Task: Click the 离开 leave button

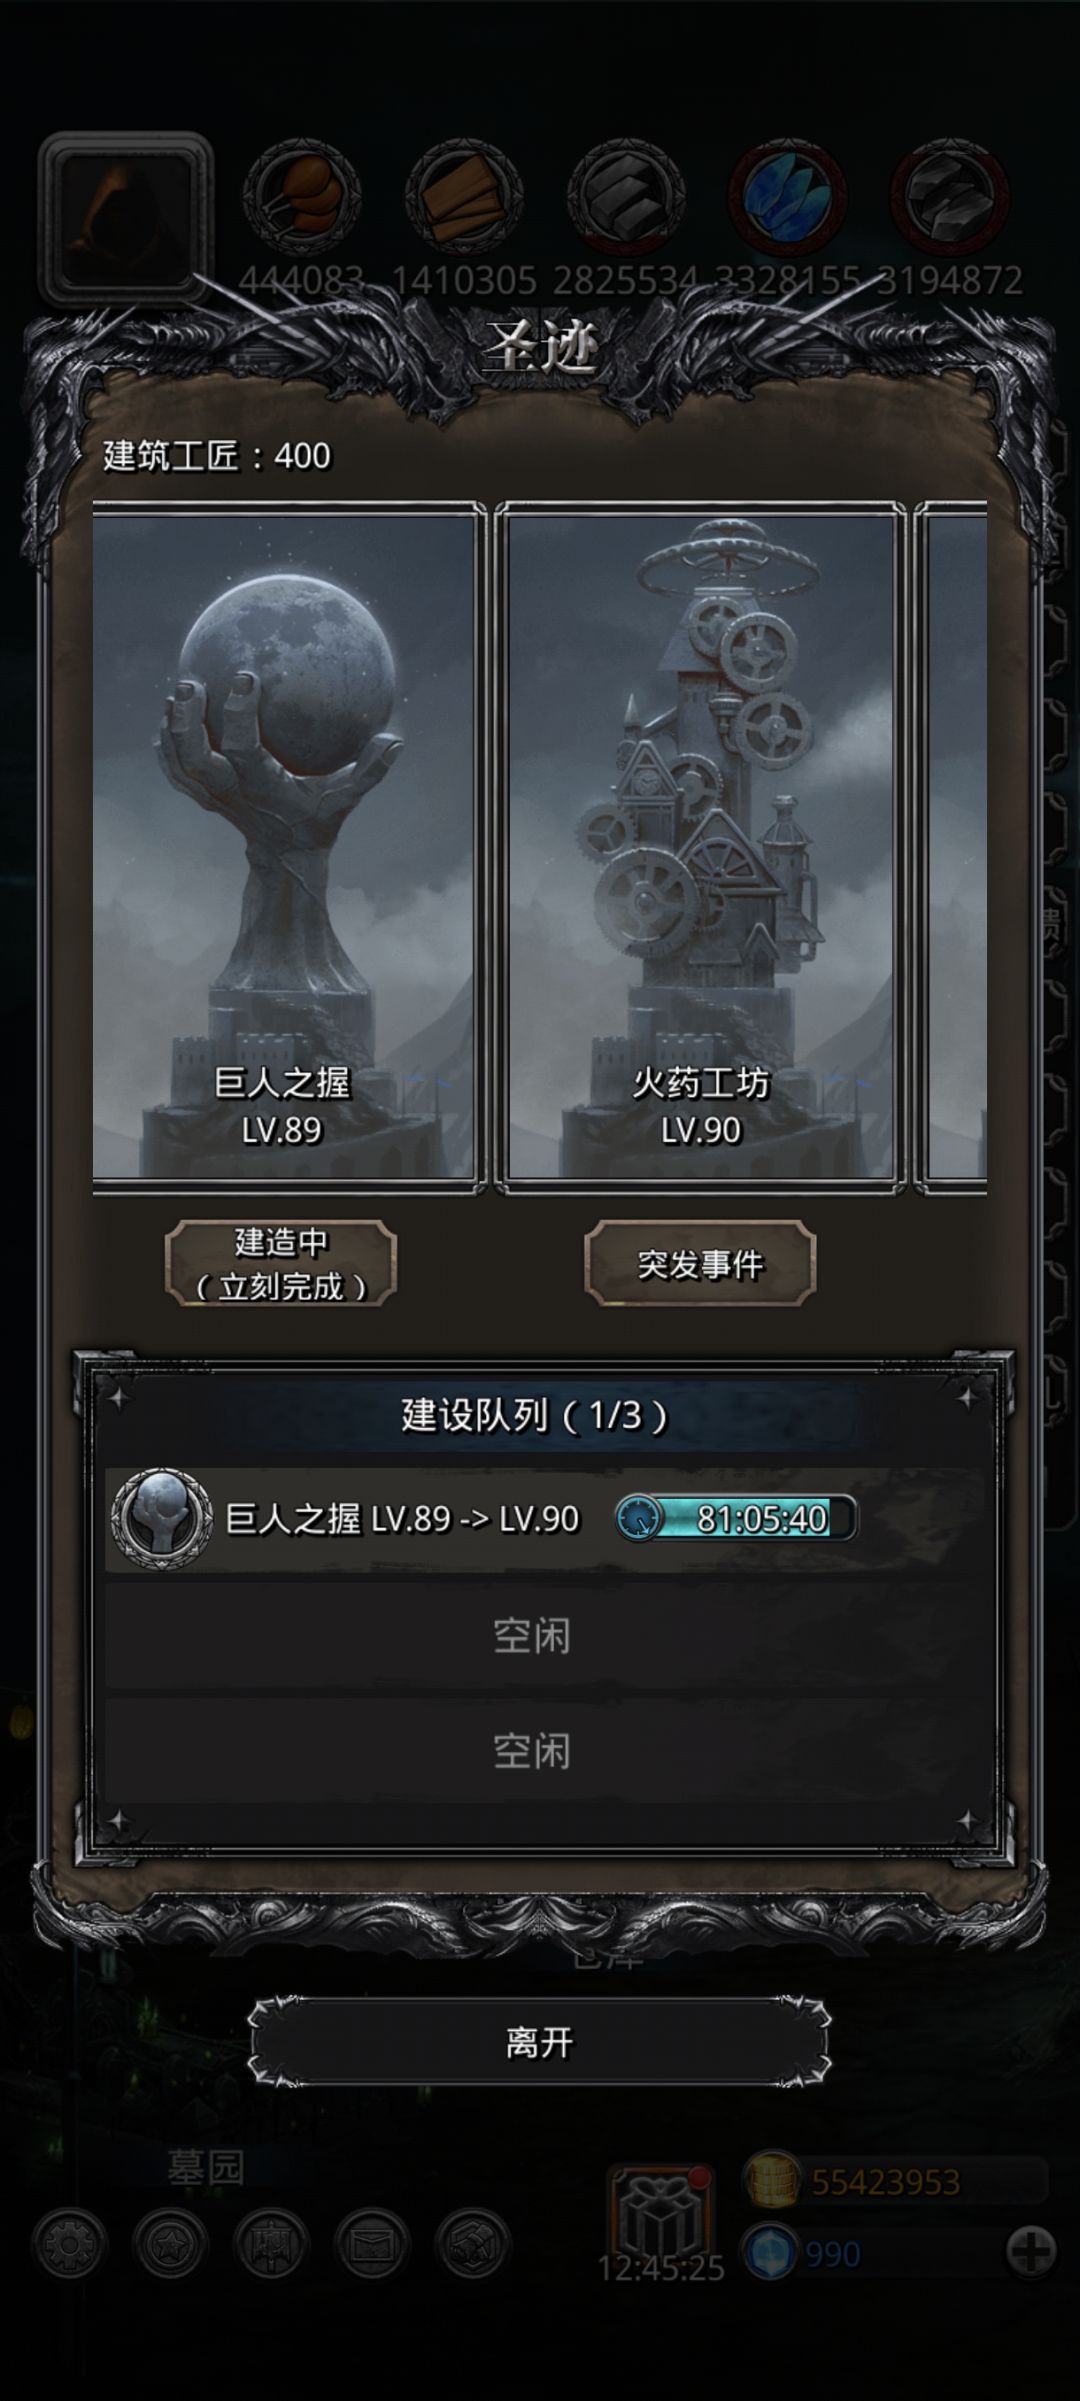Action: 540,2043
